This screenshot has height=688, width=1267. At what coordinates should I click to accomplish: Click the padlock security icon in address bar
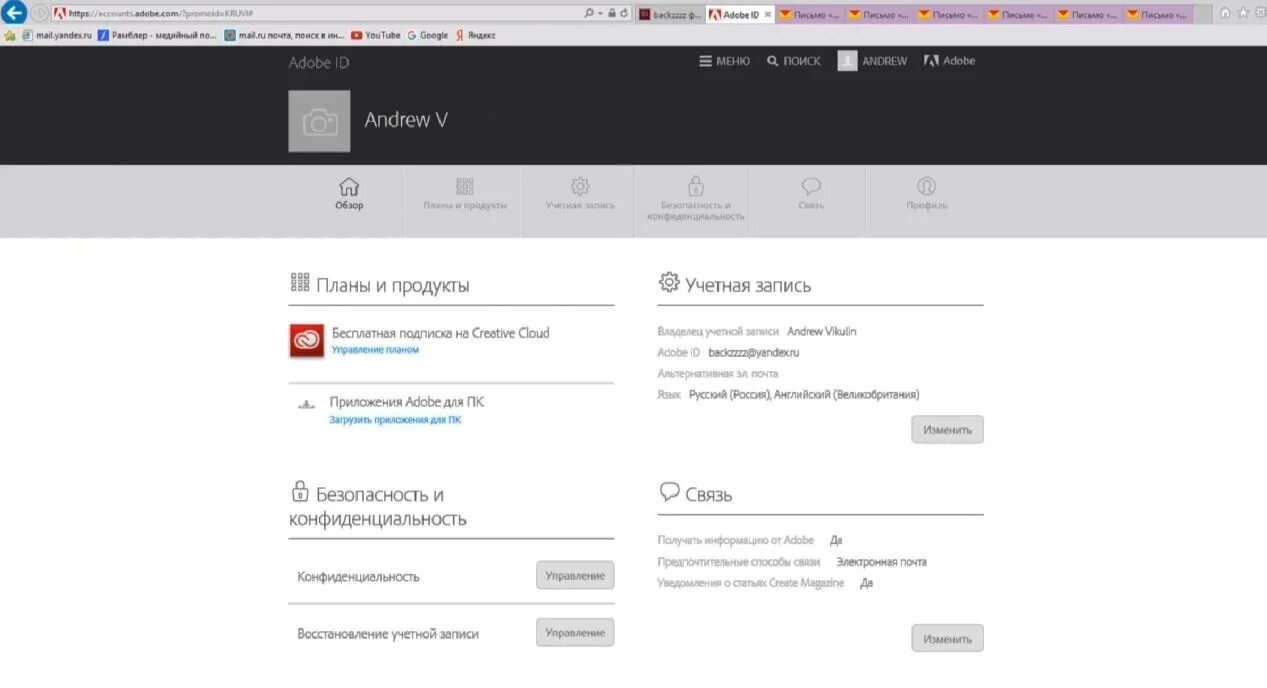(611, 14)
